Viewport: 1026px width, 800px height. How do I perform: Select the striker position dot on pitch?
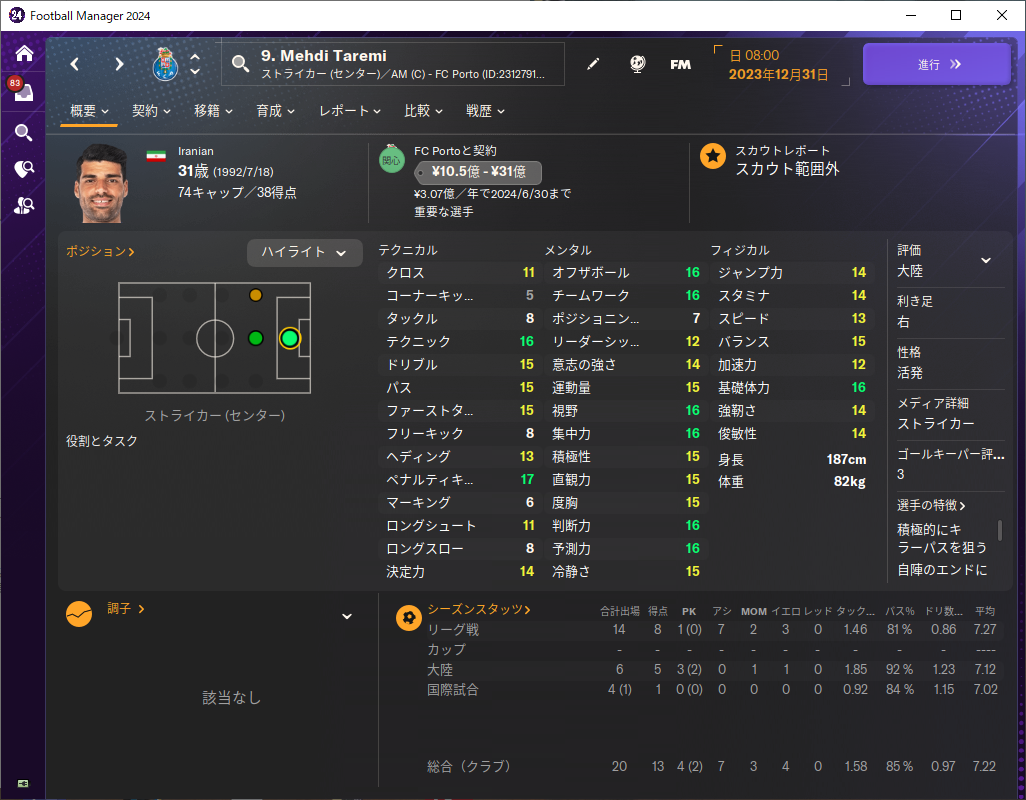click(289, 338)
